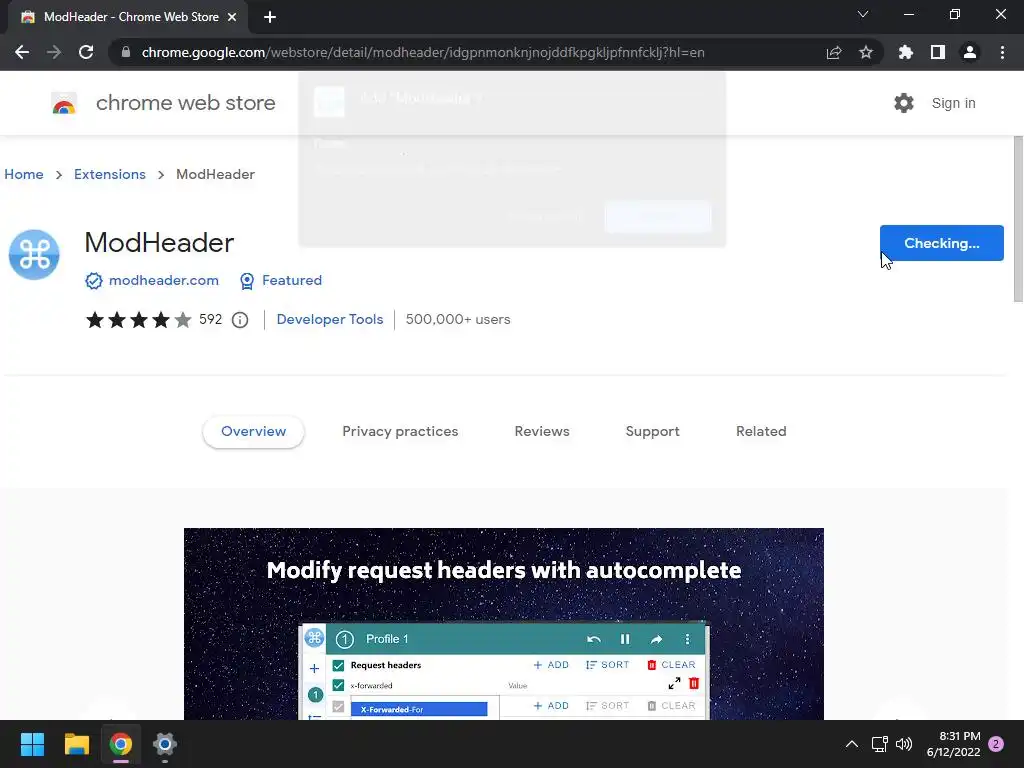Expand the tab search dropdown
The height and width of the screenshot is (768, 1024).
tap(863, 14)
